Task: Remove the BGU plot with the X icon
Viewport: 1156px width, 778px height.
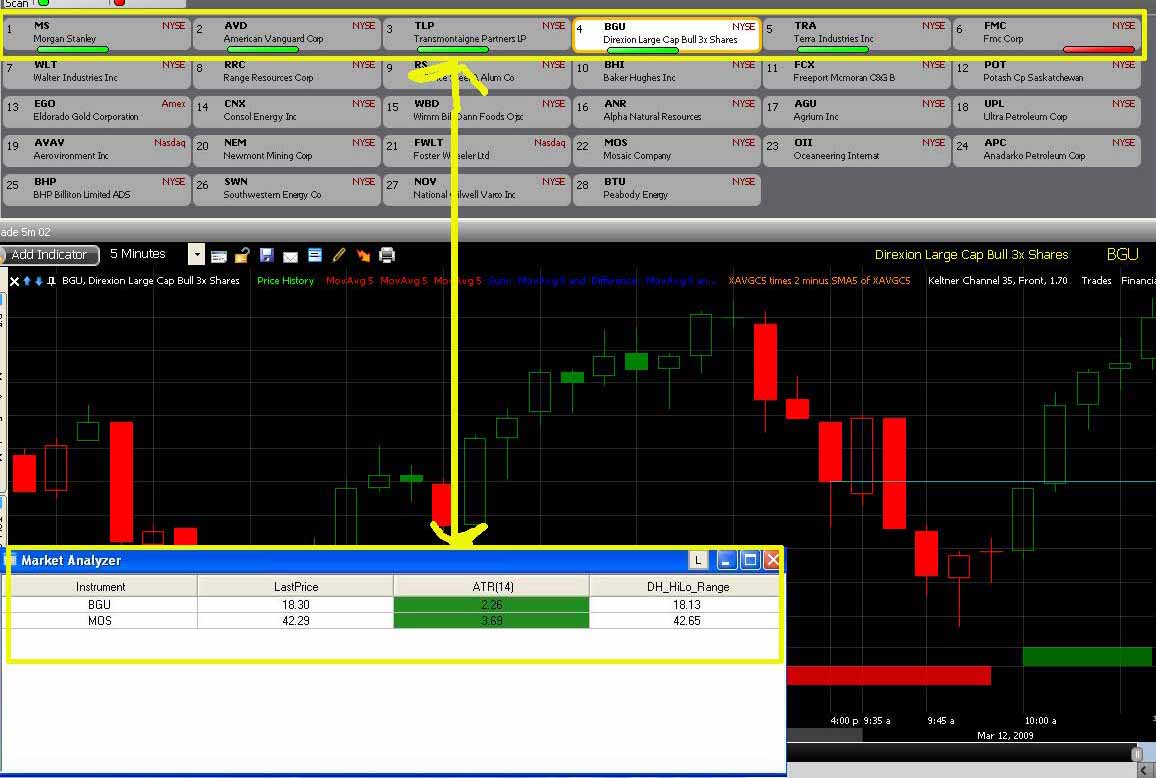Action: pyautogui.click(x=14, y=281)
